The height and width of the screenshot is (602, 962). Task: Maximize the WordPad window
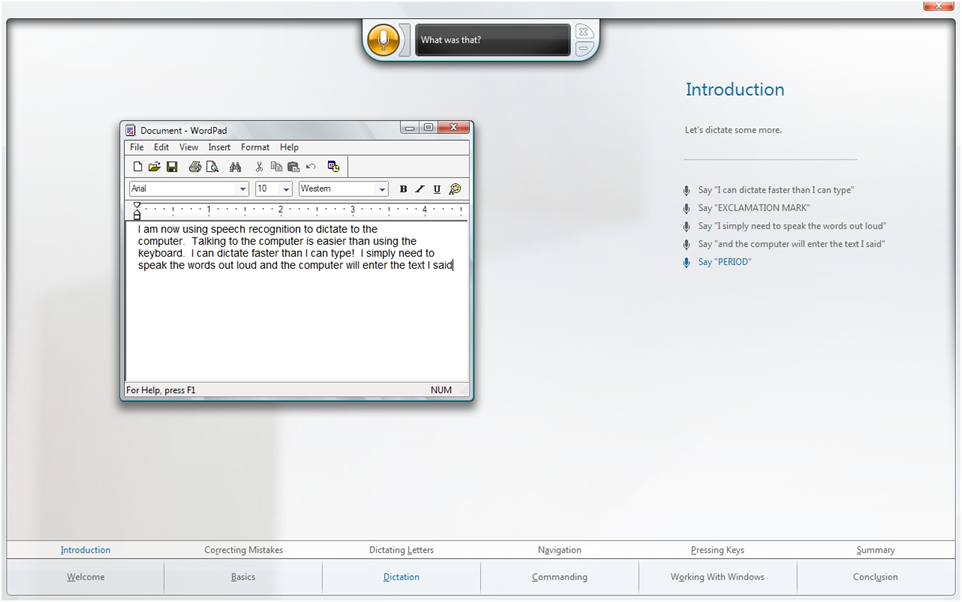point(428,128)
